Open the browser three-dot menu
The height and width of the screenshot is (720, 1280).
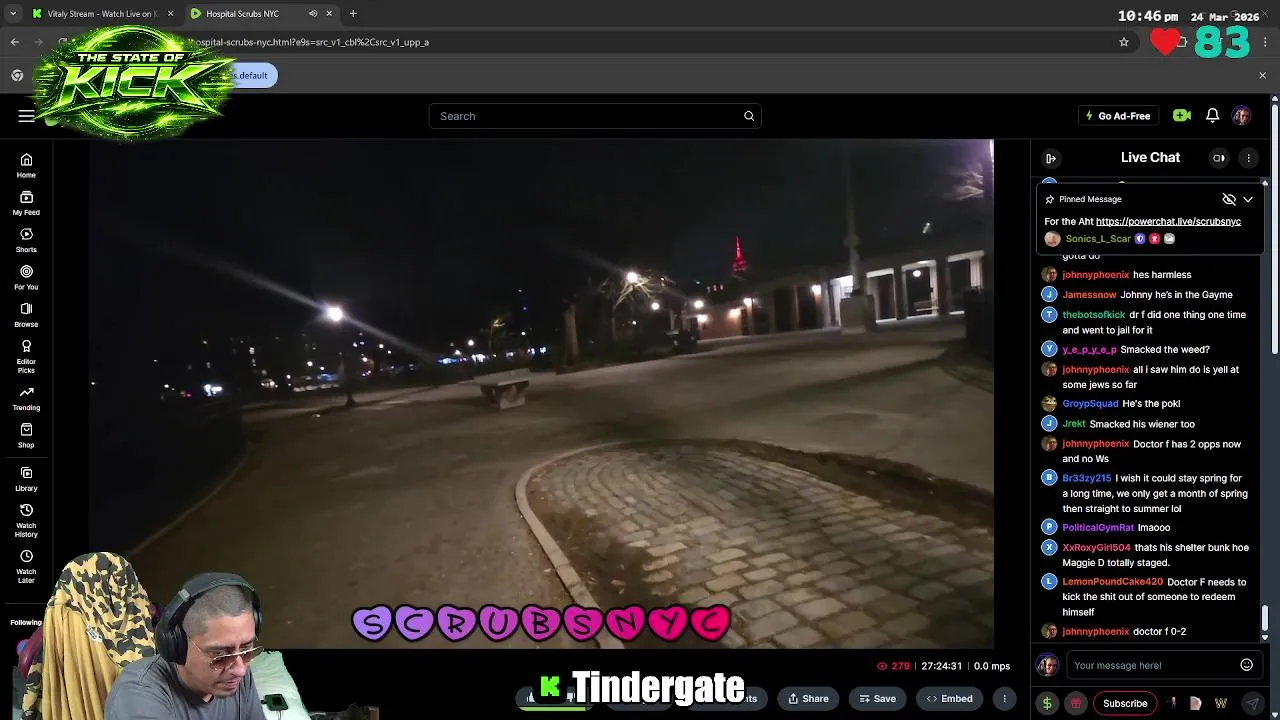coord(1266,42)
